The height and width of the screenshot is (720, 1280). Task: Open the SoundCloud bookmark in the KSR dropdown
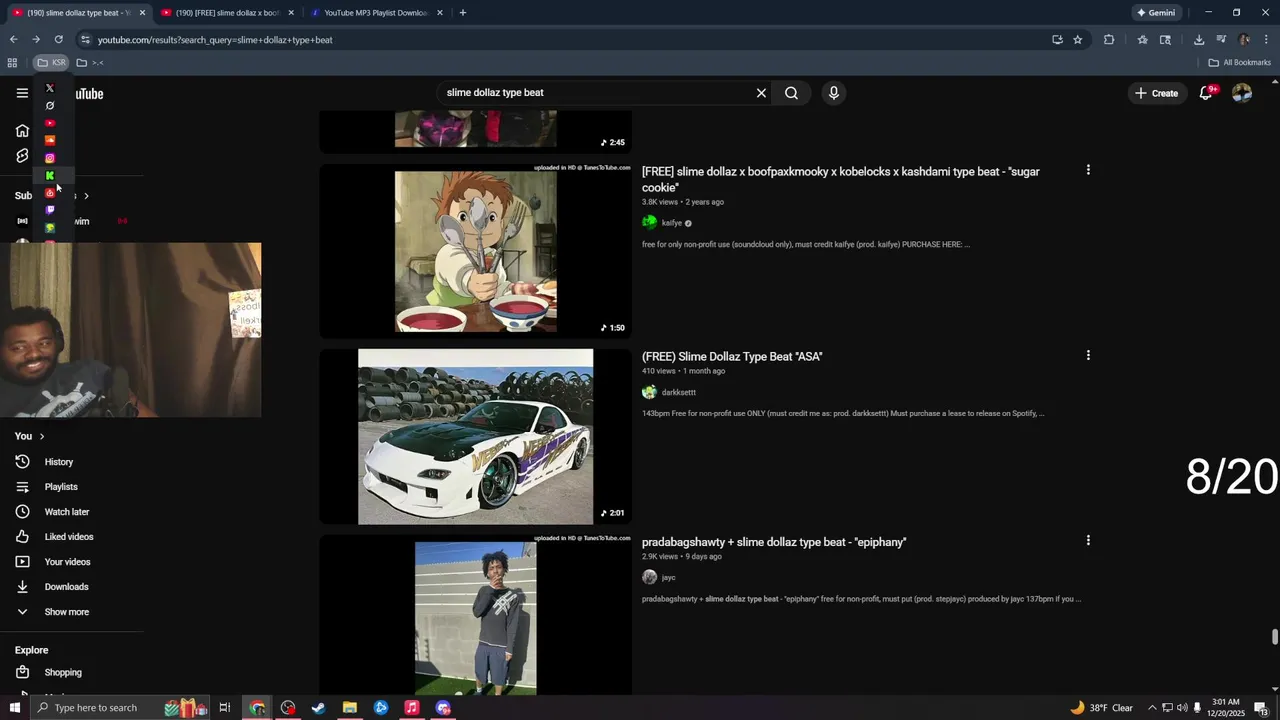[x=50, y=140]
